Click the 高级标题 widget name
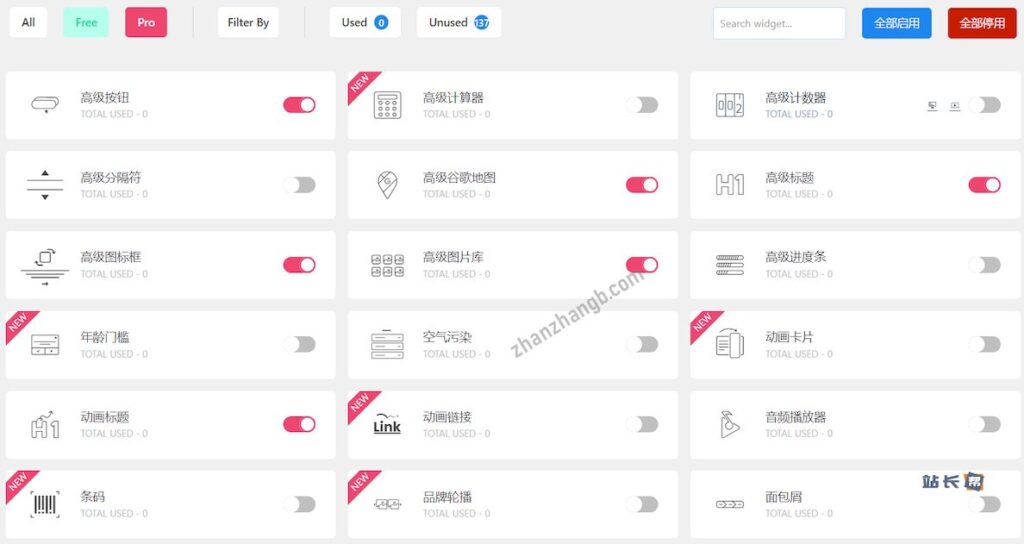This screenshot has height=544, width=1024. click(790, 178)
